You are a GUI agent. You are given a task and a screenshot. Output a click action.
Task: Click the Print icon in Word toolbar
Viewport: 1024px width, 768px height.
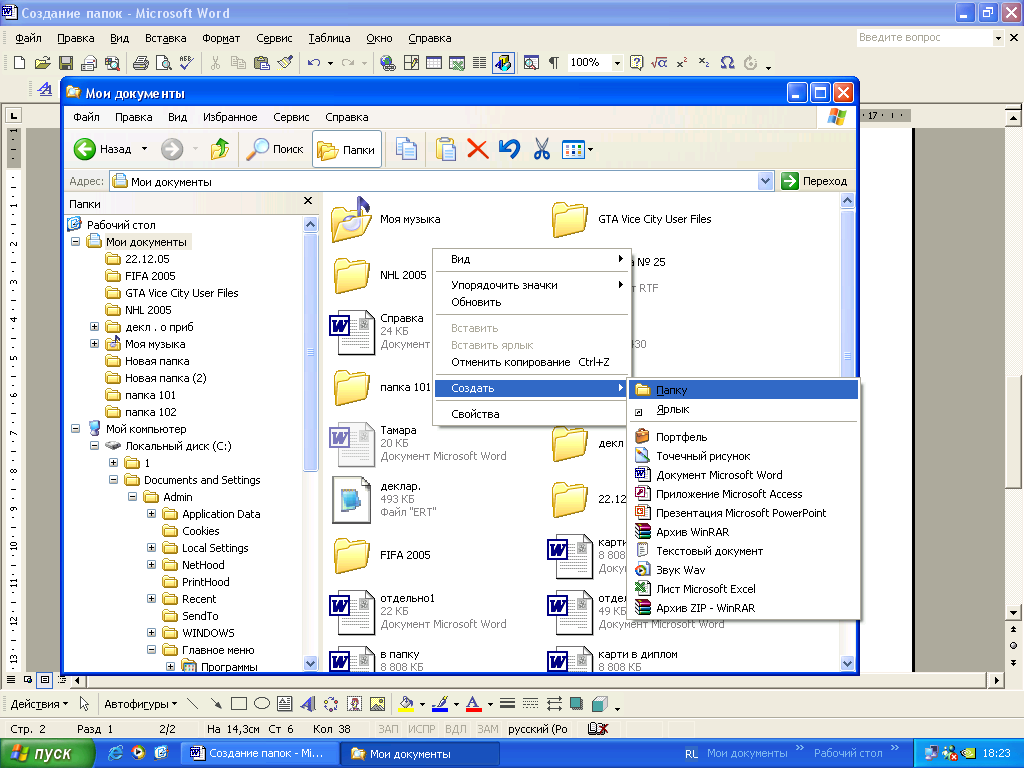[x=140, y=63]
